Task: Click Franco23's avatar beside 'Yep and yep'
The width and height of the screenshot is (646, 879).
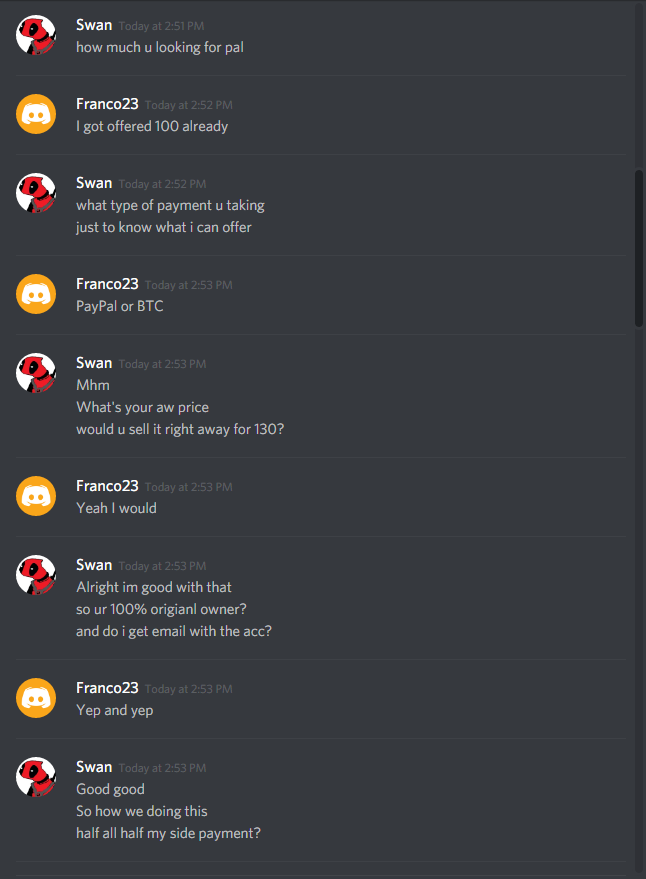Action: click(x=36, y=698)
